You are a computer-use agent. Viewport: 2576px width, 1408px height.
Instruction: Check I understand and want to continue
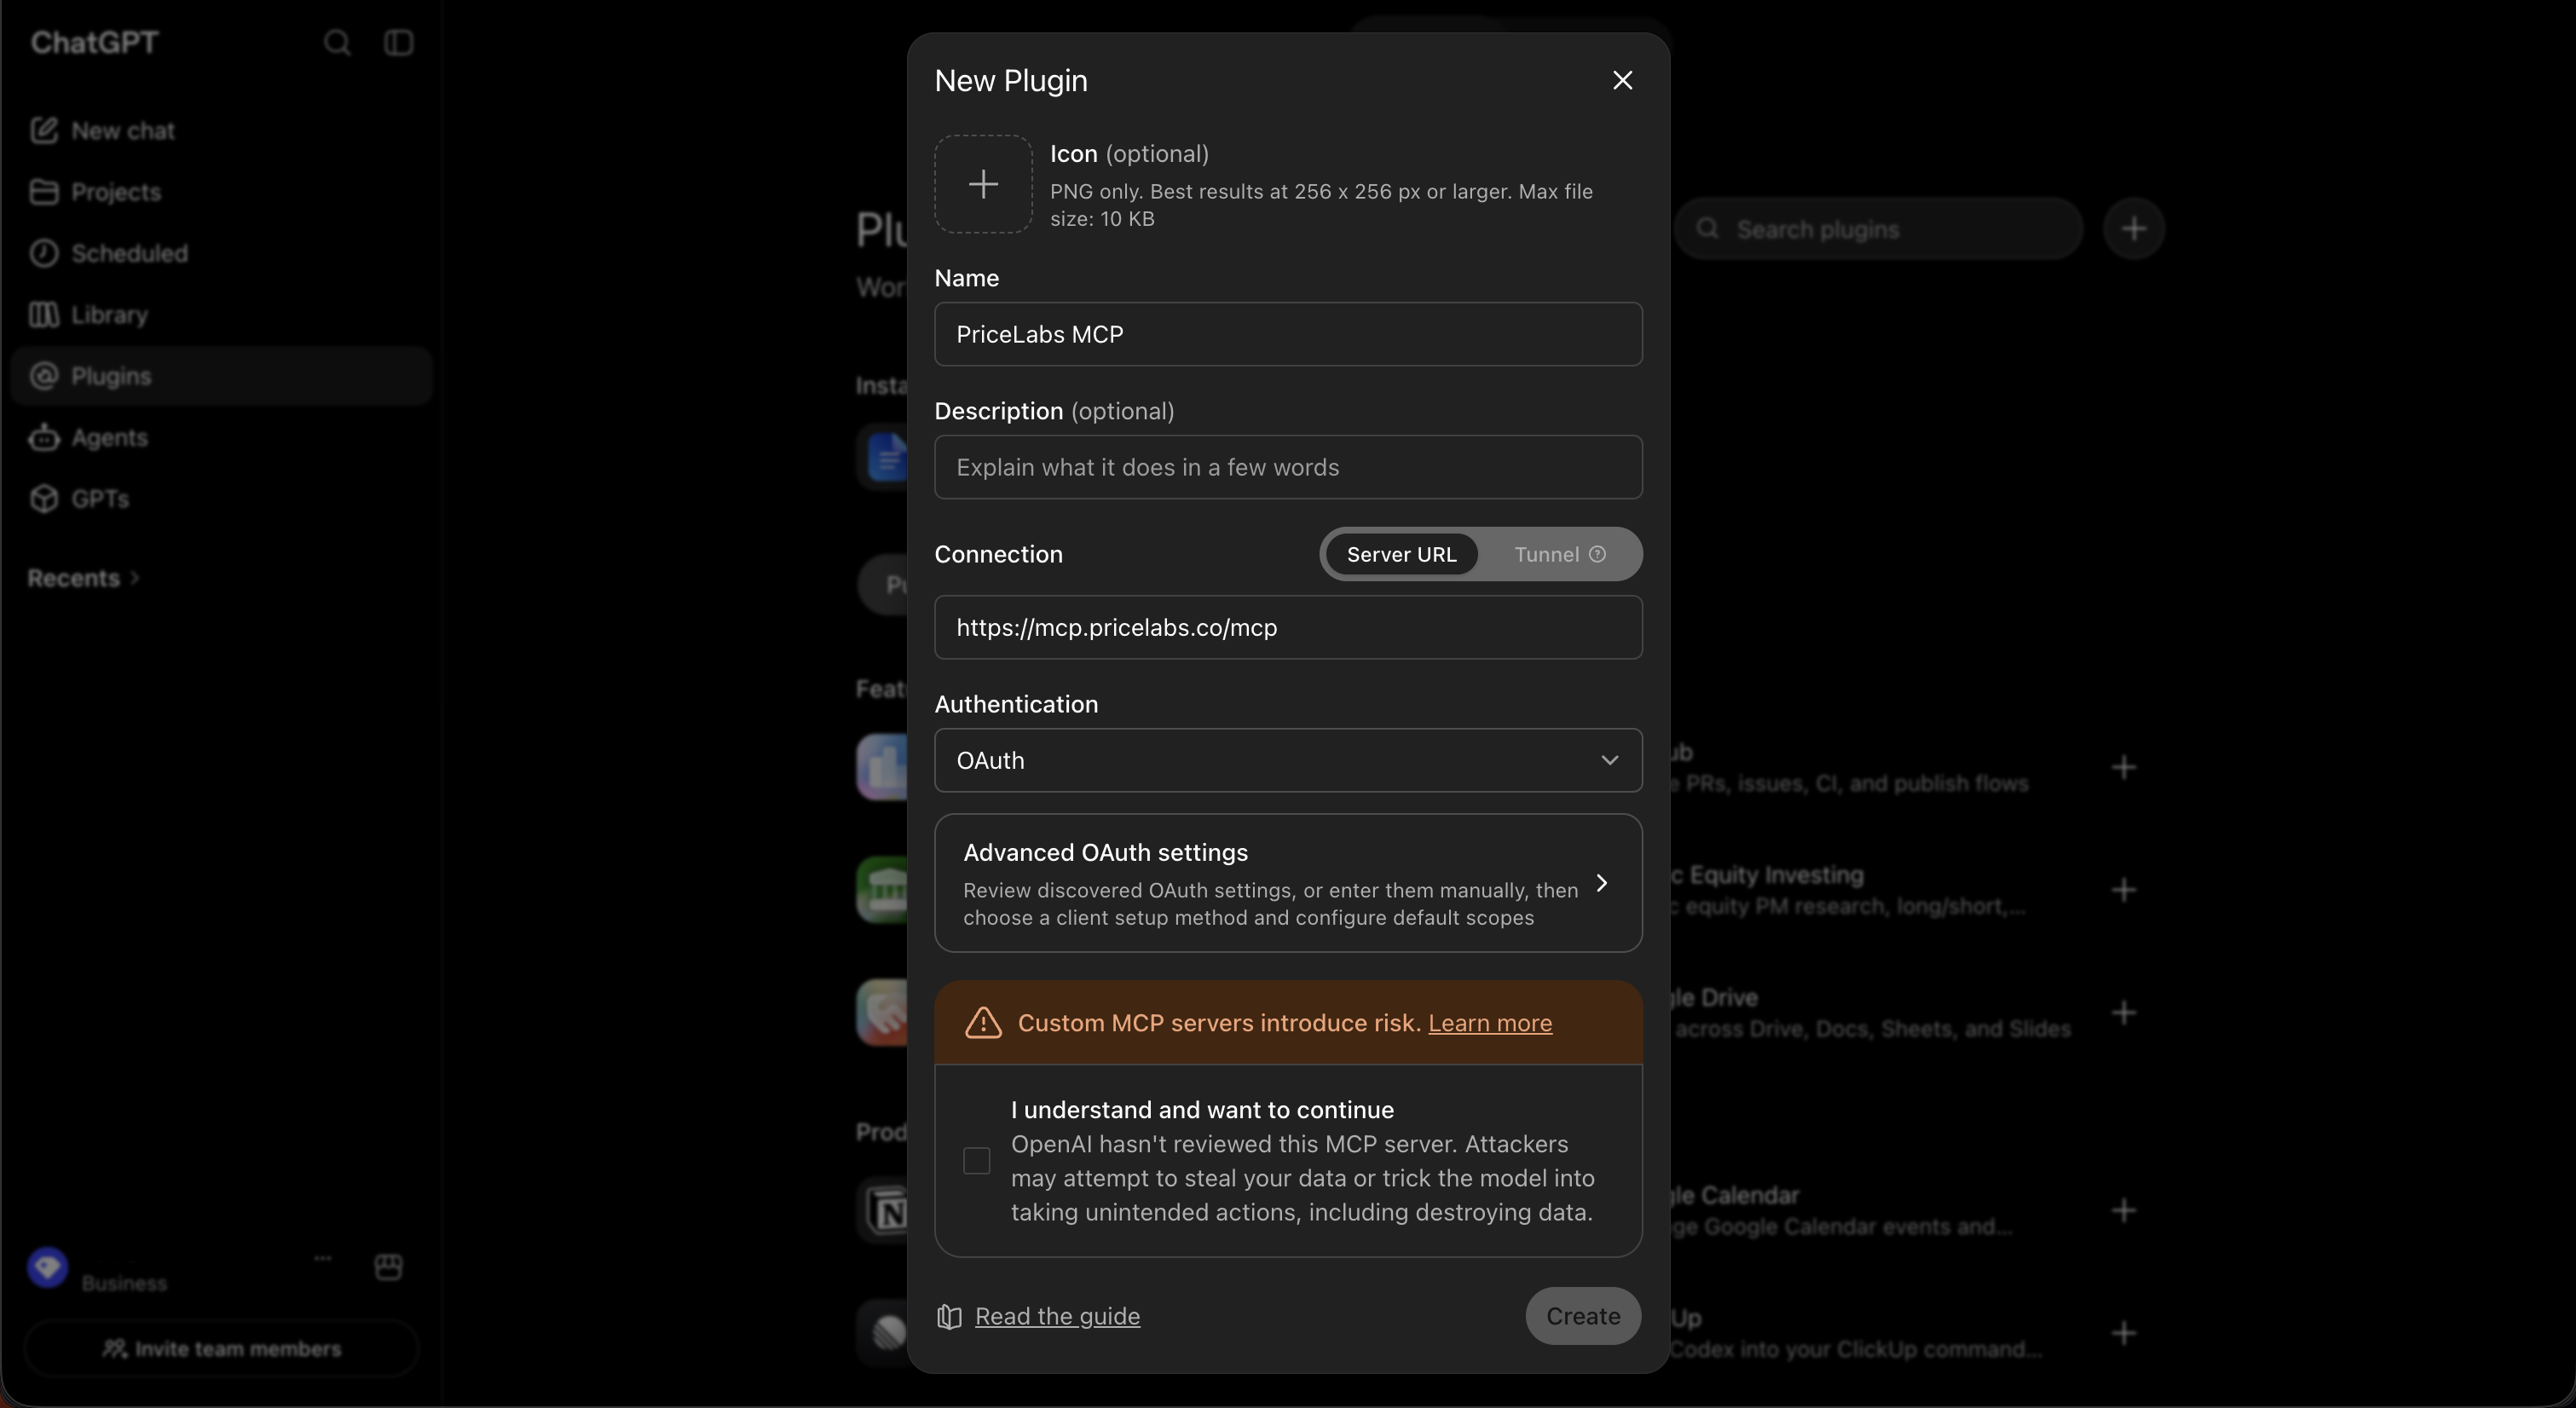(x=976, y=1161)
